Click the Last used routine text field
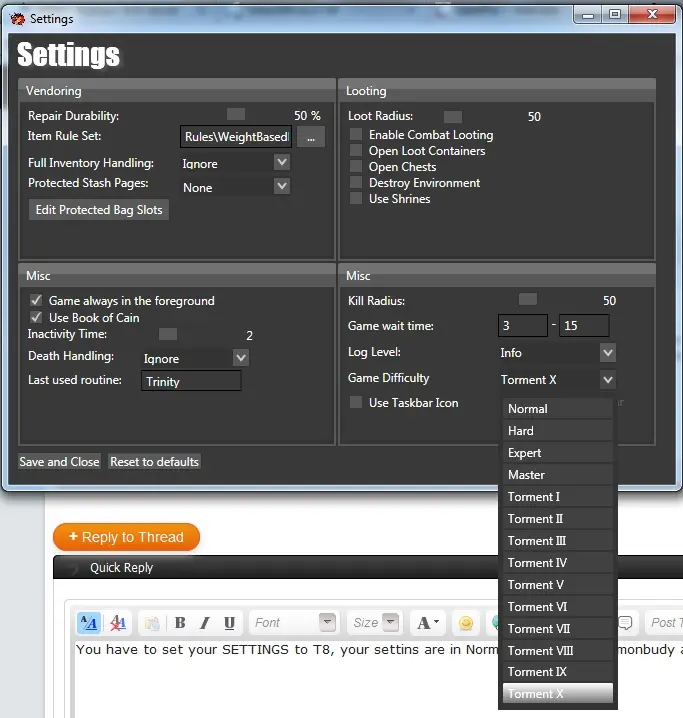The height and width of the screenshot is (718, 683). point(191,381)
